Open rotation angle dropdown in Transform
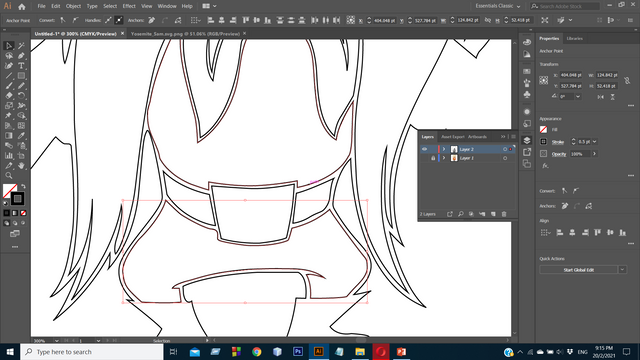The height and width of the screenshot is (360, 640). [x=578, y=97]
